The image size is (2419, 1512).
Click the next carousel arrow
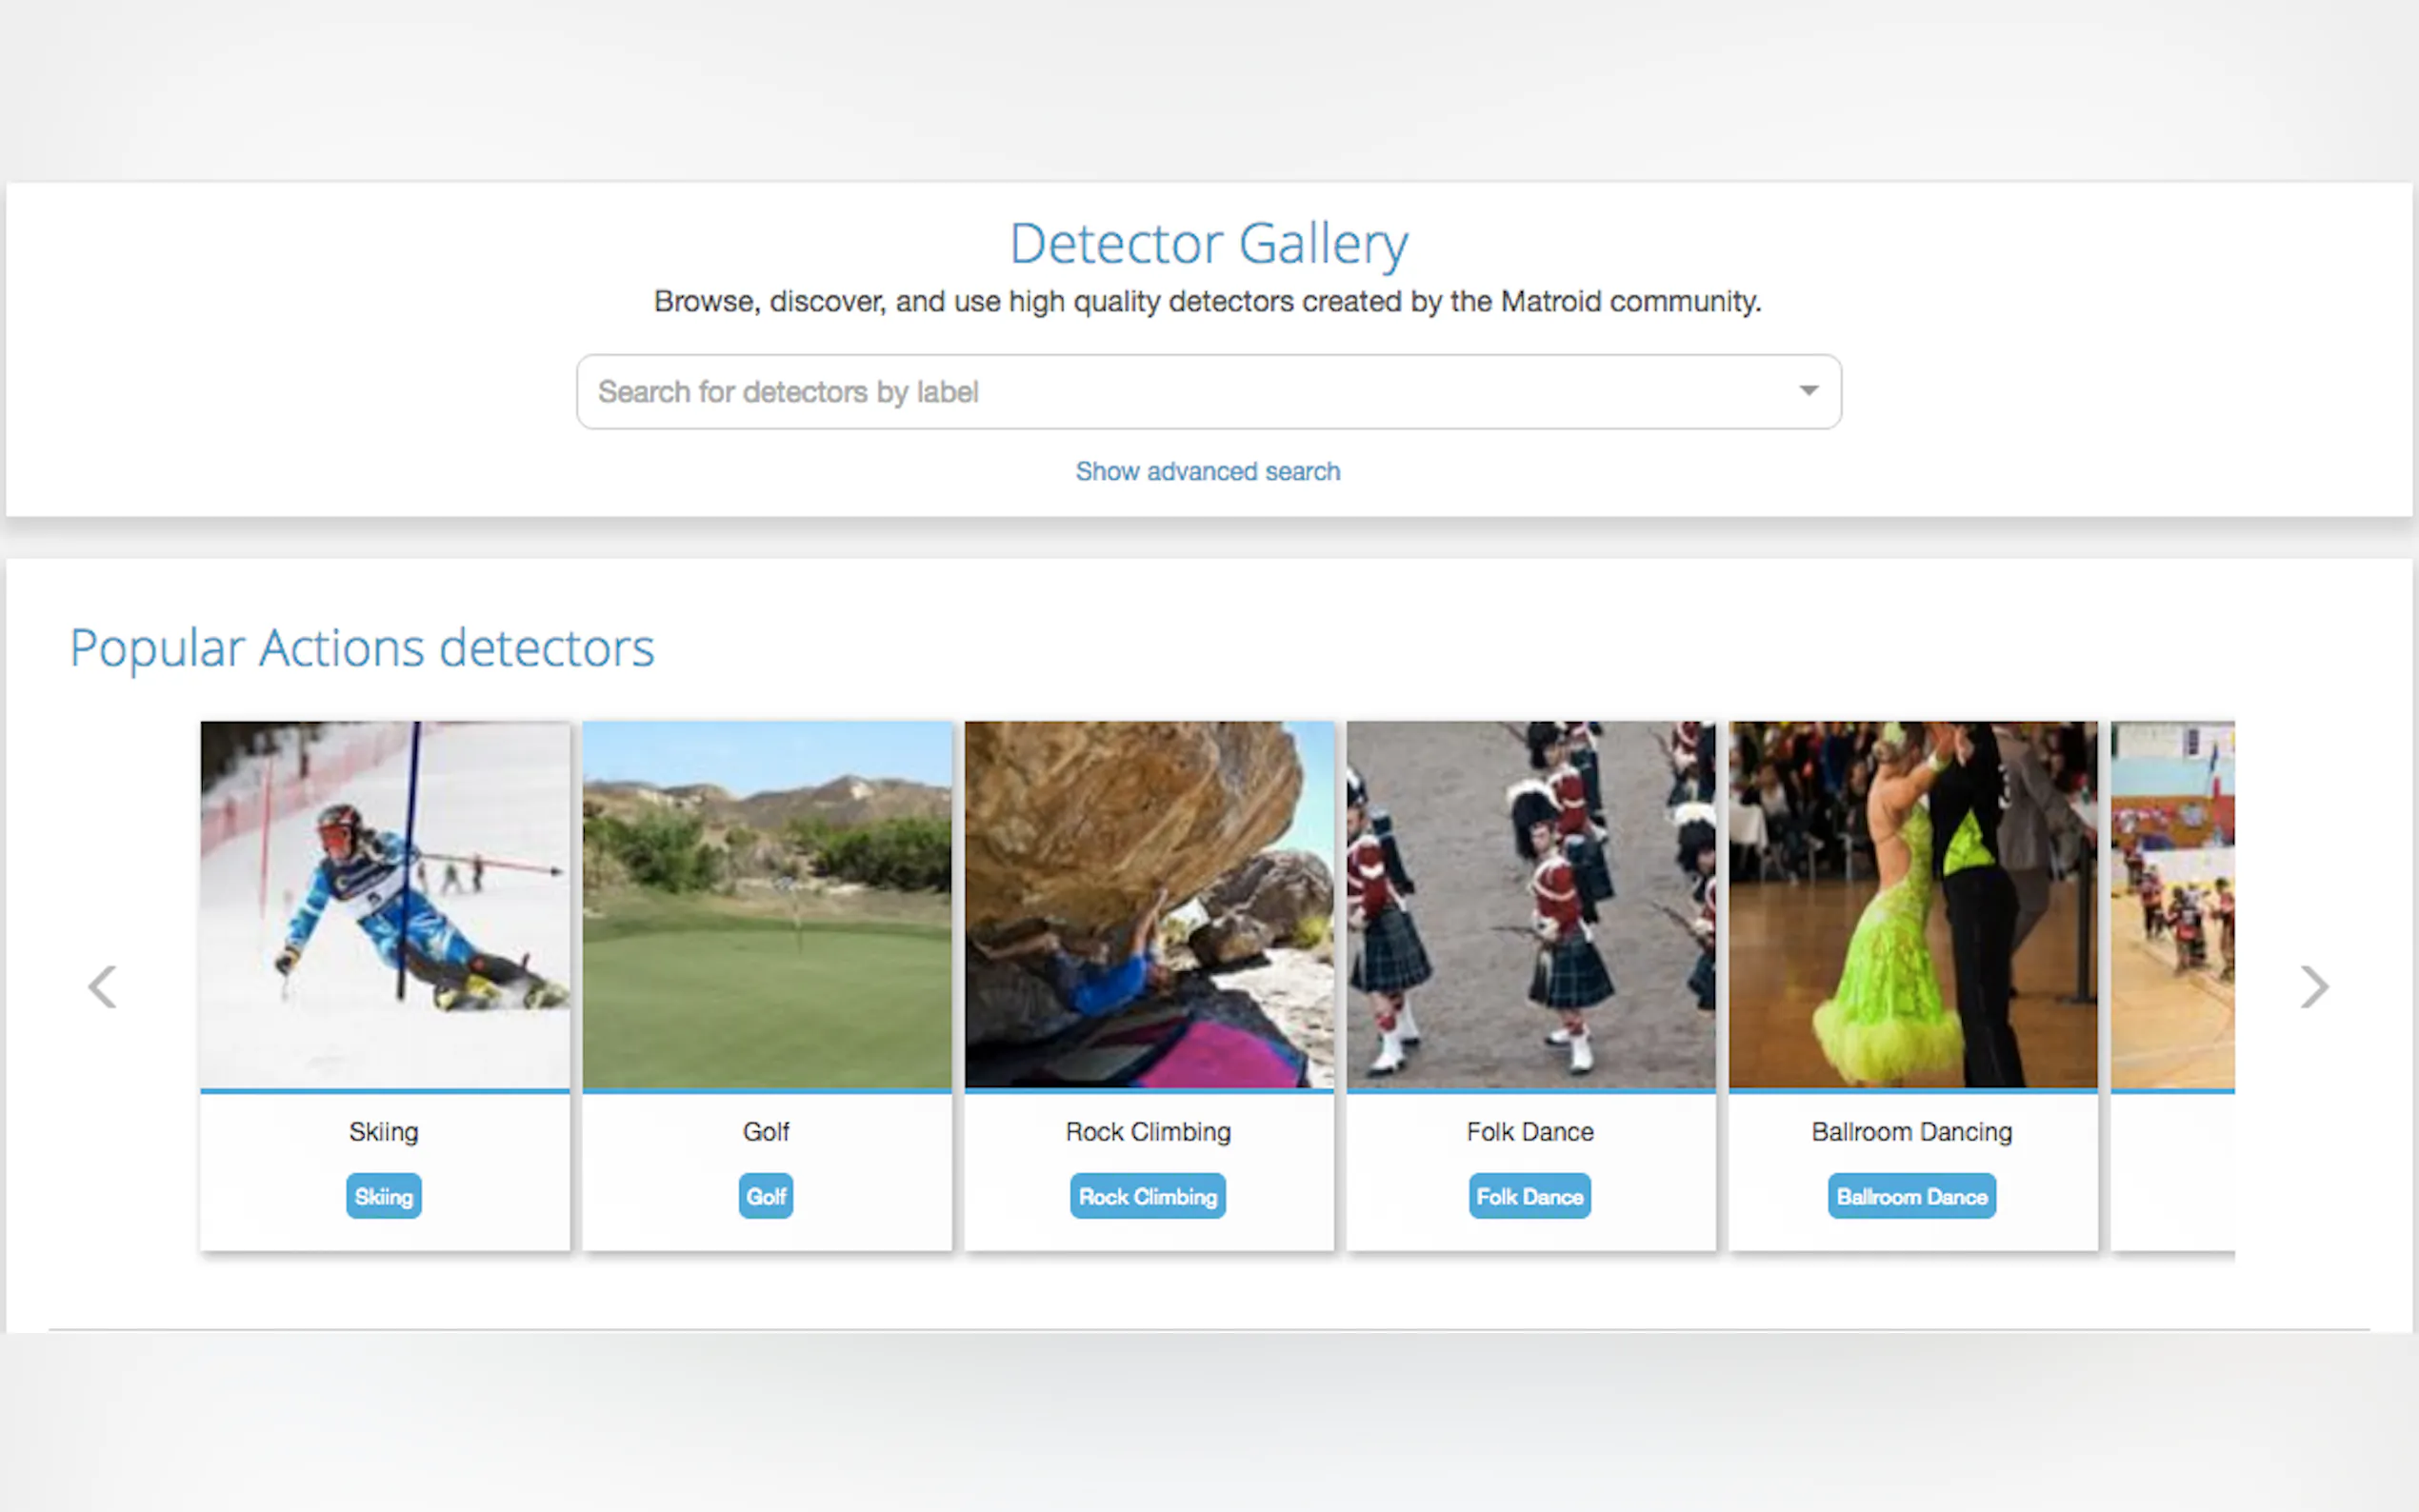(x=2313, y=987)
